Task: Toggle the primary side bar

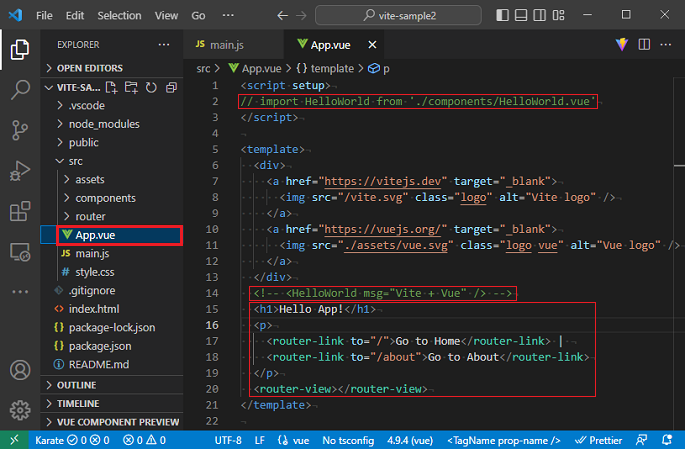Action: point(502,15)
